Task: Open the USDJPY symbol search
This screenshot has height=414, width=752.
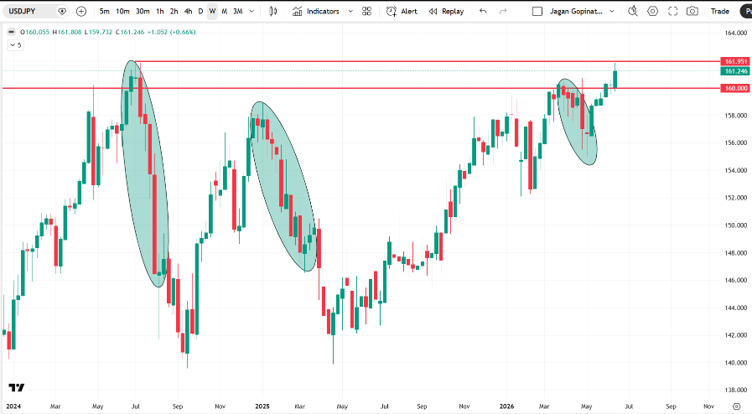Action: pos(22,11)
